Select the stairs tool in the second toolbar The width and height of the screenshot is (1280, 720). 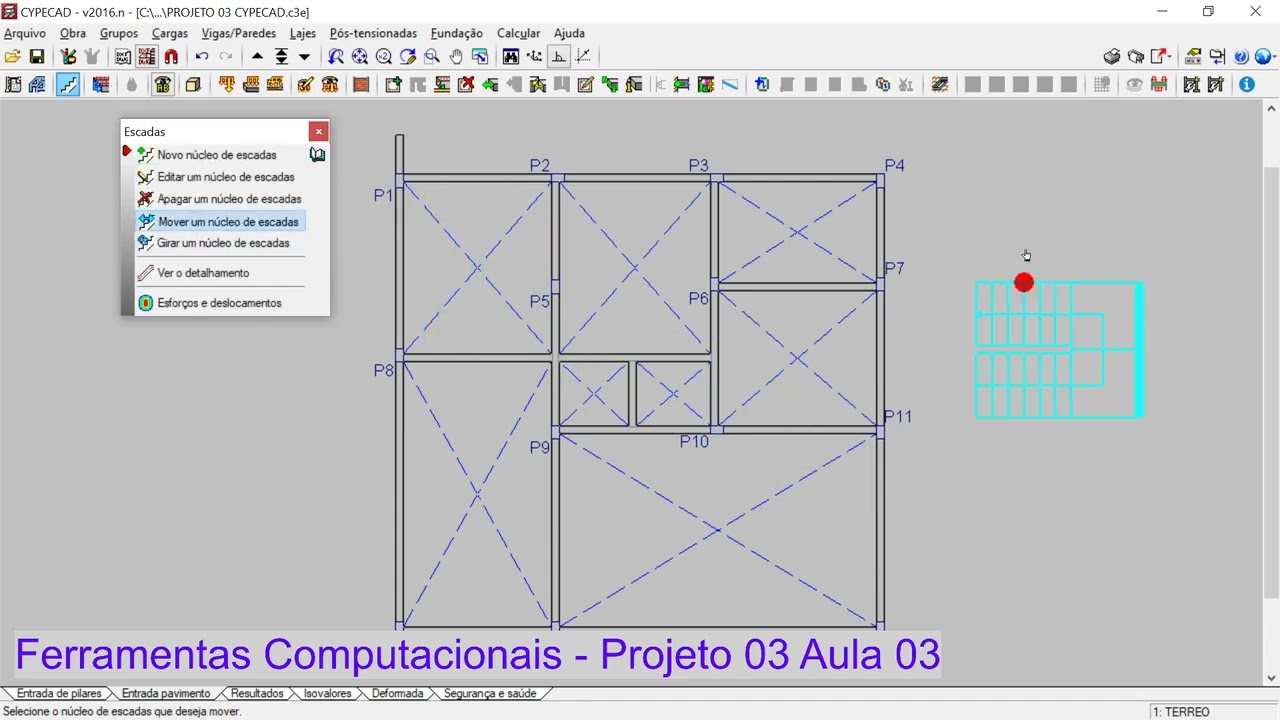click(67, 85)
